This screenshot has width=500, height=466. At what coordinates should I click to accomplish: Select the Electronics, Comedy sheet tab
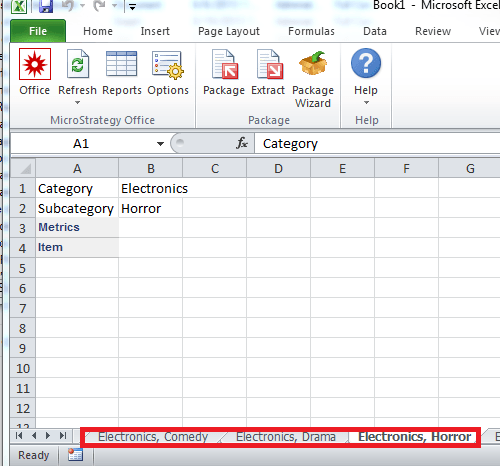153,437
